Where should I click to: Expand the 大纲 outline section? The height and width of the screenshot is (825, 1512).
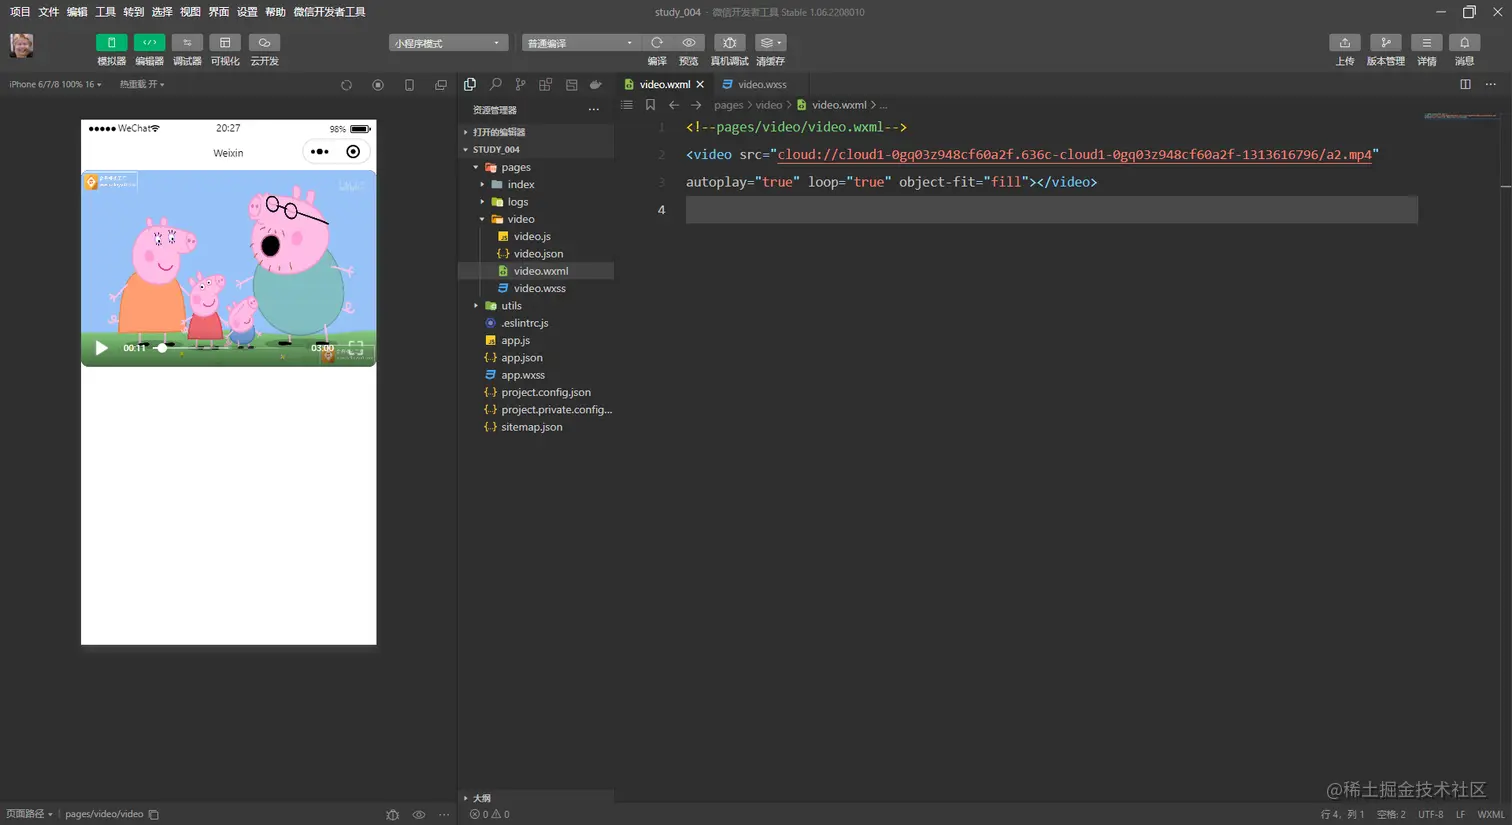pos(536,798)
